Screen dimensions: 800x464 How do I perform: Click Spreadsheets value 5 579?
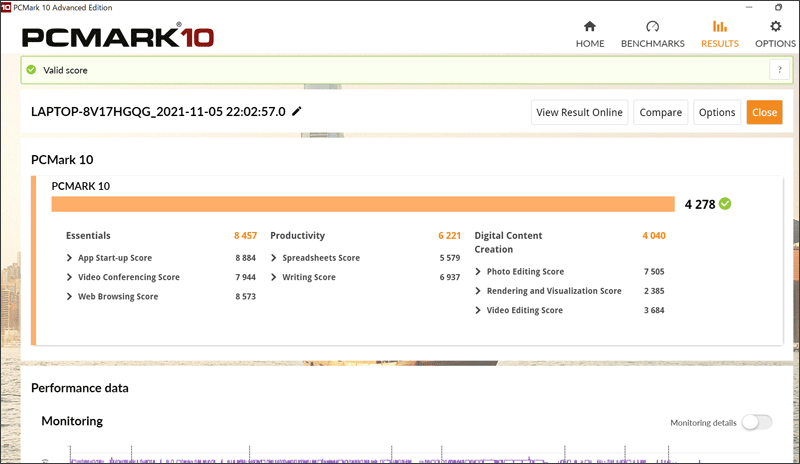[449, 258]
